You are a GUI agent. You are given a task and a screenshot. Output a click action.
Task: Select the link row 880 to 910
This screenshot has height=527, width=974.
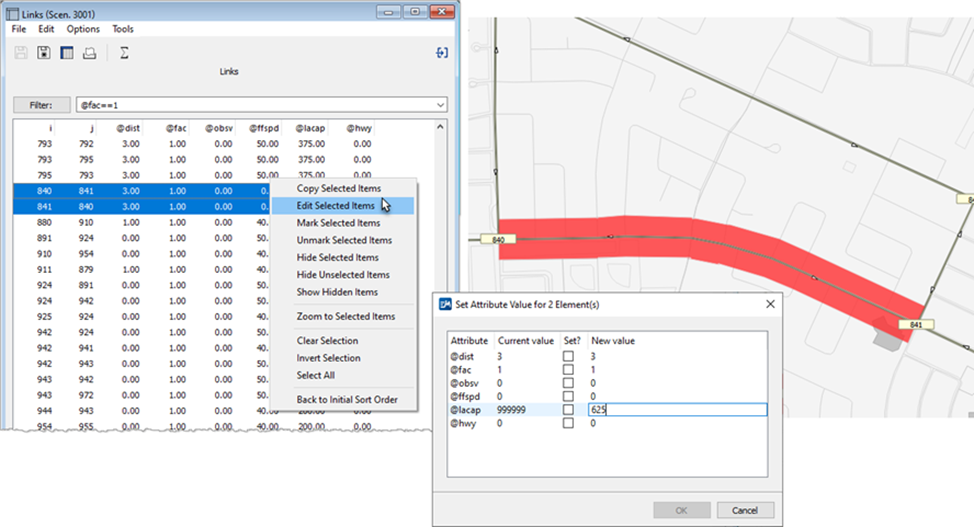tap(142, 222)
